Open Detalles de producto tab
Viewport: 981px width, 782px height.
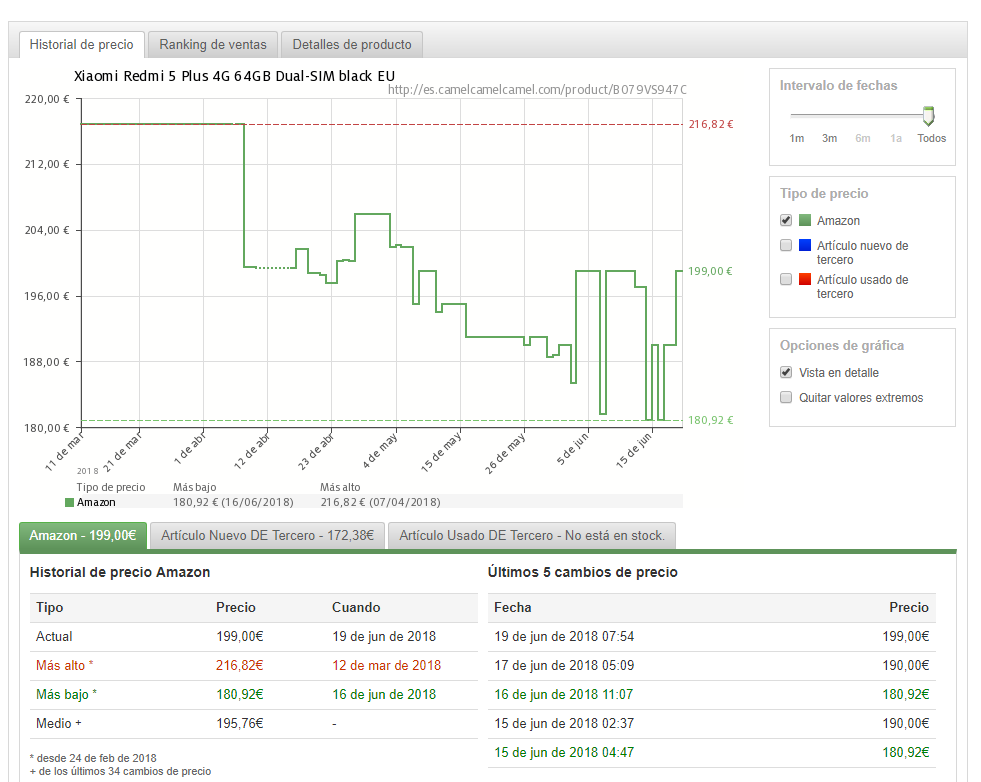(352, 45)
